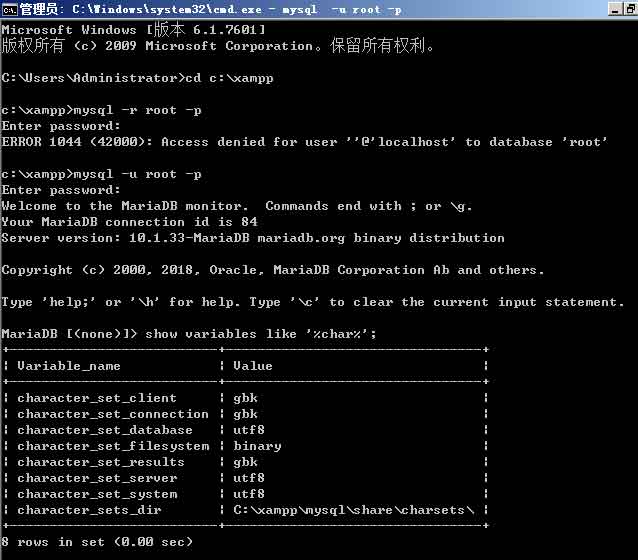Click the '8 rows in set' result line
The width and height of the screenshot is (638, 560).
(97, 542)
